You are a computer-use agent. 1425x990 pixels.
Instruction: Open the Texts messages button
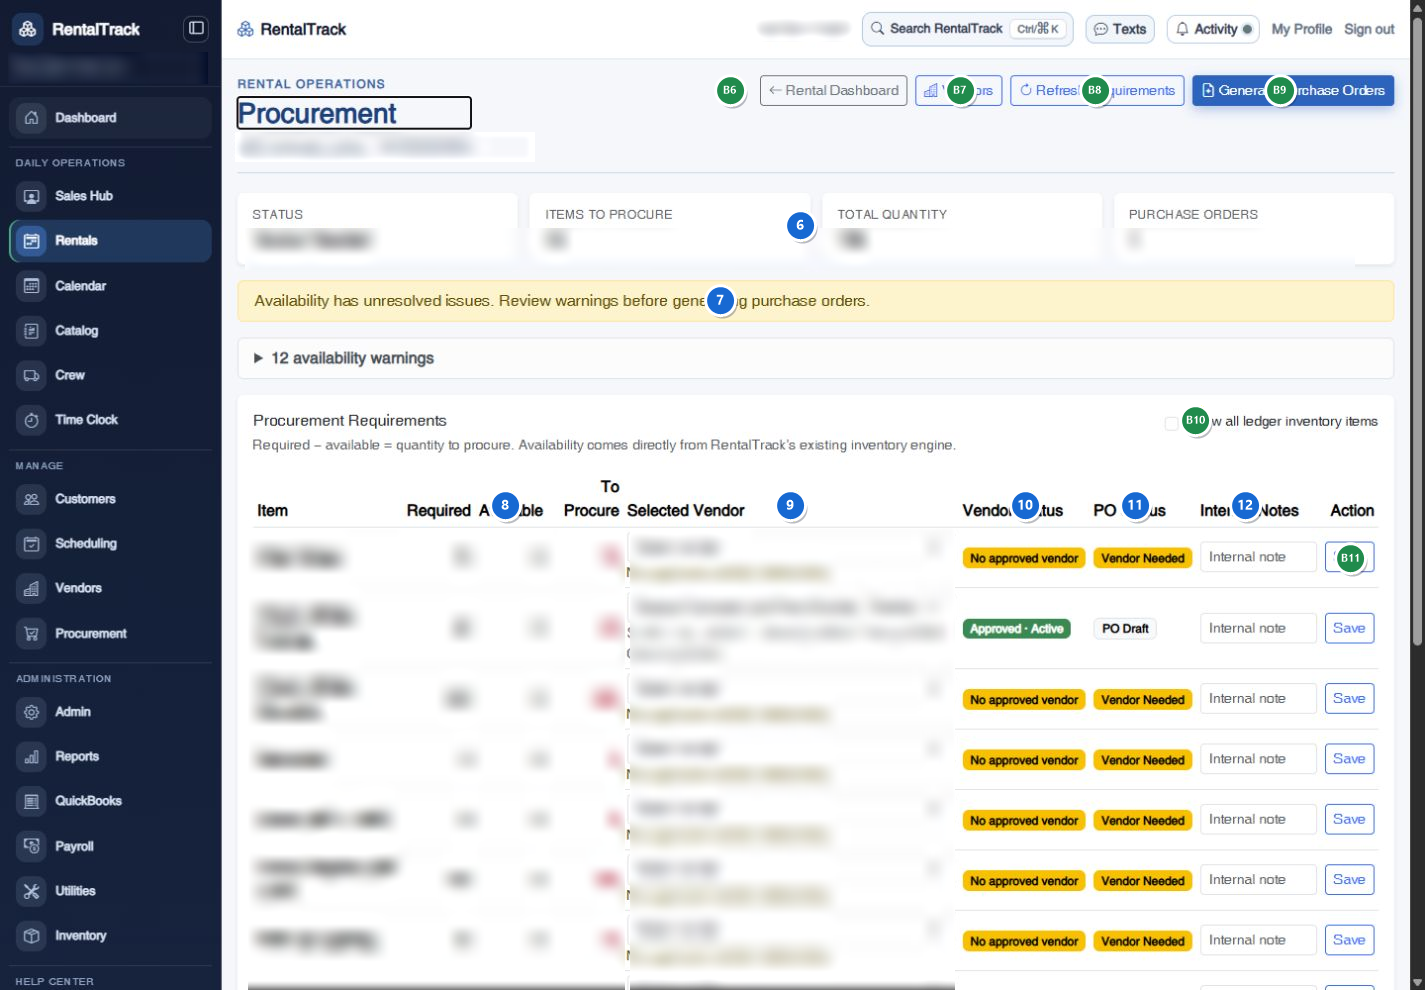1120,29
